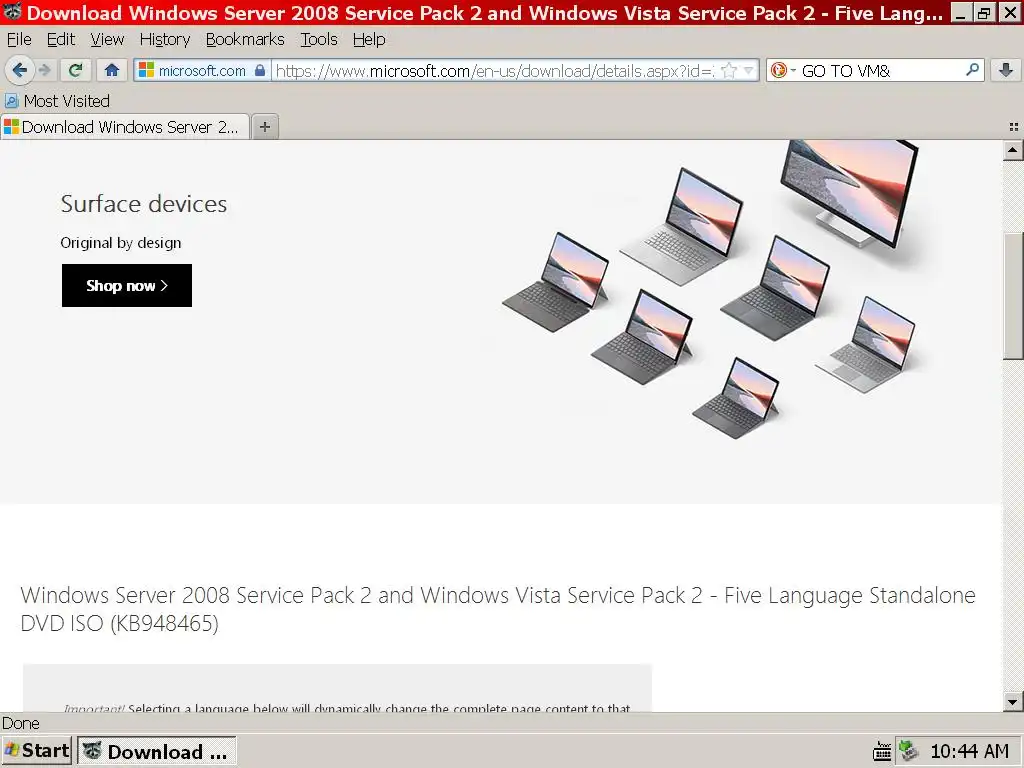1024x768 pixels.
Task: Reload the current page
Action: [x=76, y=70]
